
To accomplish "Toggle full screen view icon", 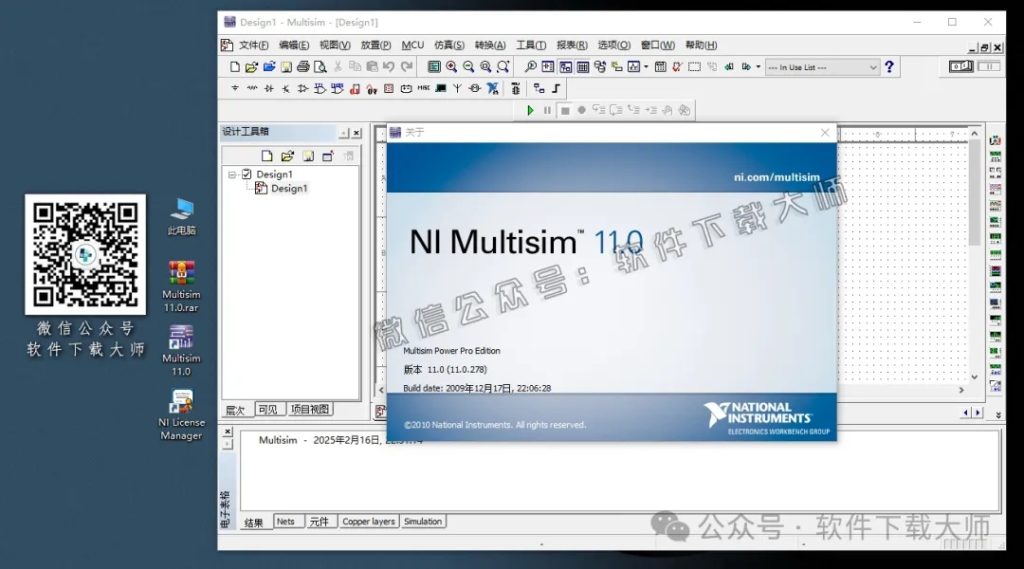I will pyautogui.click(x=434, y=67).
